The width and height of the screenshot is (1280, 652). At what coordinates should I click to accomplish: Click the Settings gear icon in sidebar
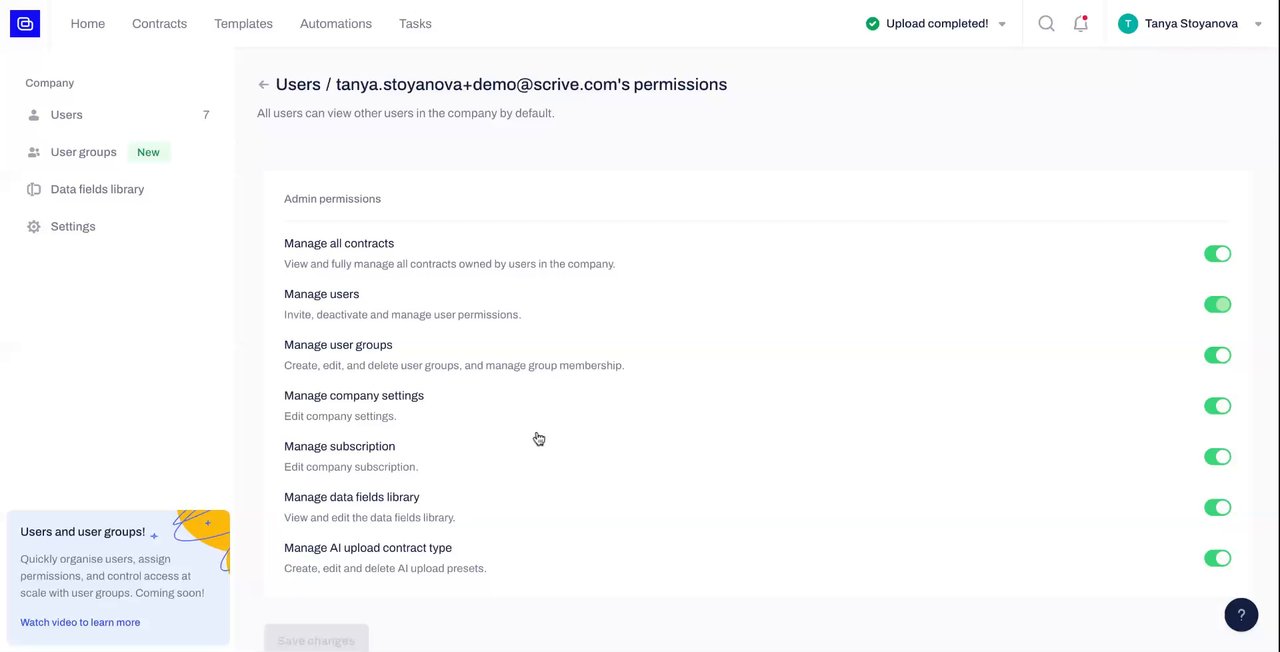34,227
